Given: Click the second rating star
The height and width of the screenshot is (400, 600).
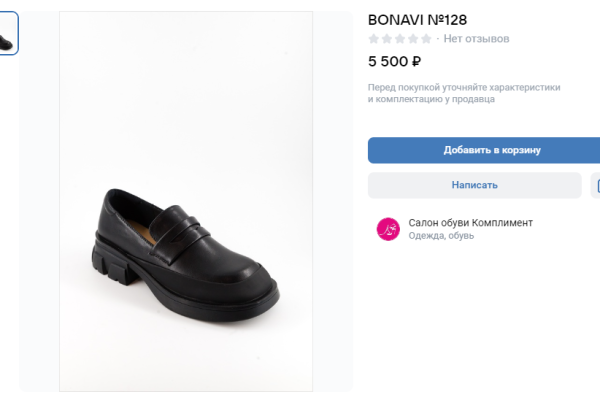Looking at the screenshot, I should click(x=387, y=39).
